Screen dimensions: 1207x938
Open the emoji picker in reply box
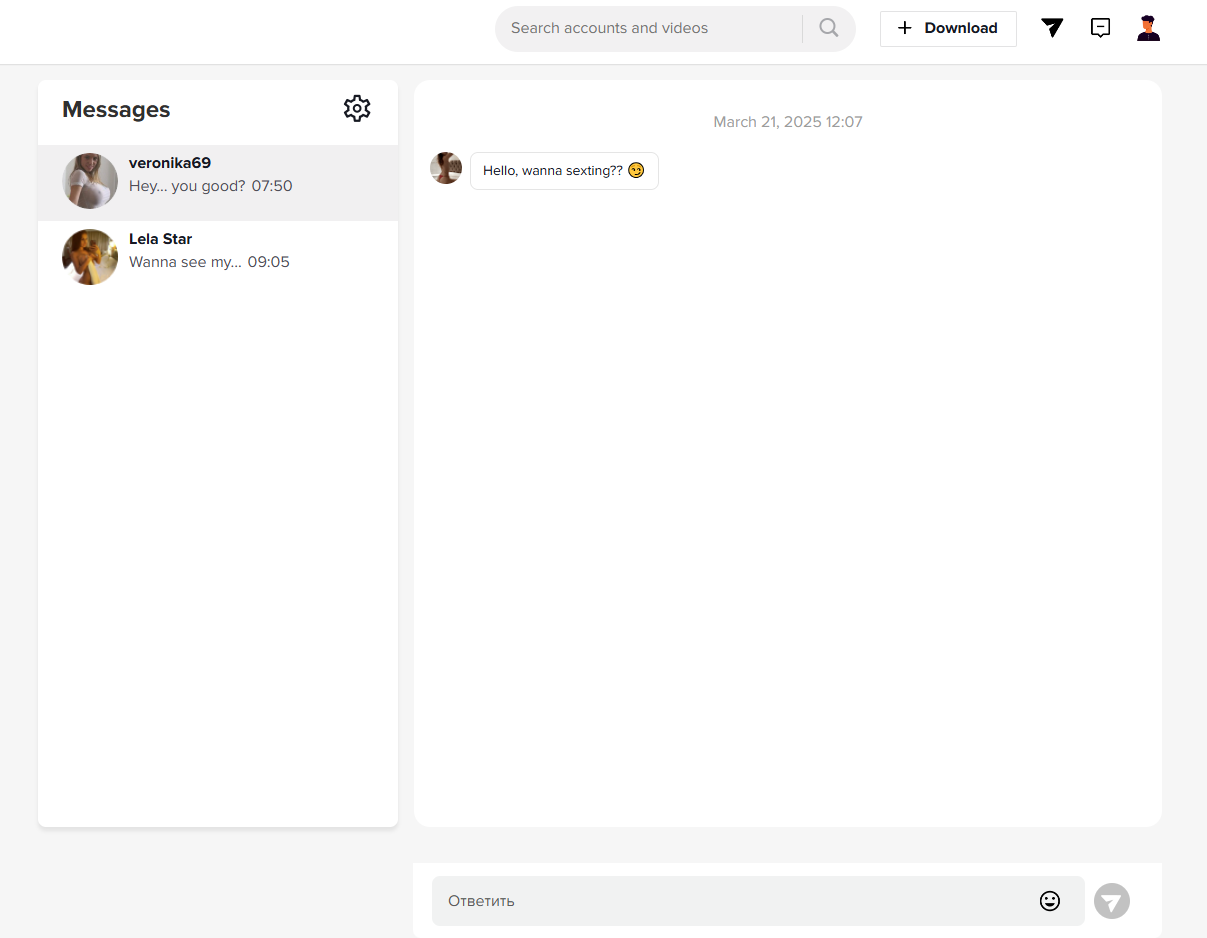pyautogui.click(x=1049, y=901)
